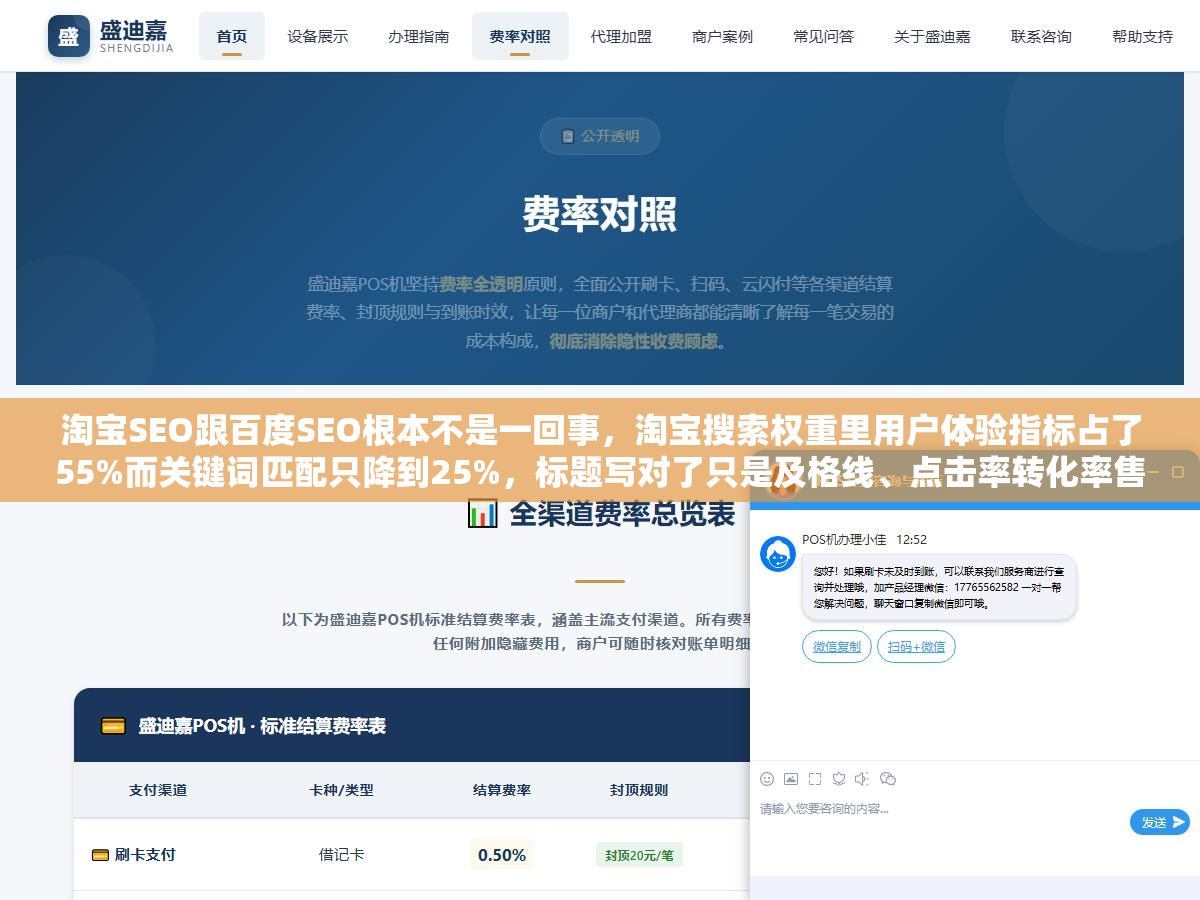Click the 封顶规则 column header
The image size is (1200, 900).
pyautogui.click(x=639, y=790)
